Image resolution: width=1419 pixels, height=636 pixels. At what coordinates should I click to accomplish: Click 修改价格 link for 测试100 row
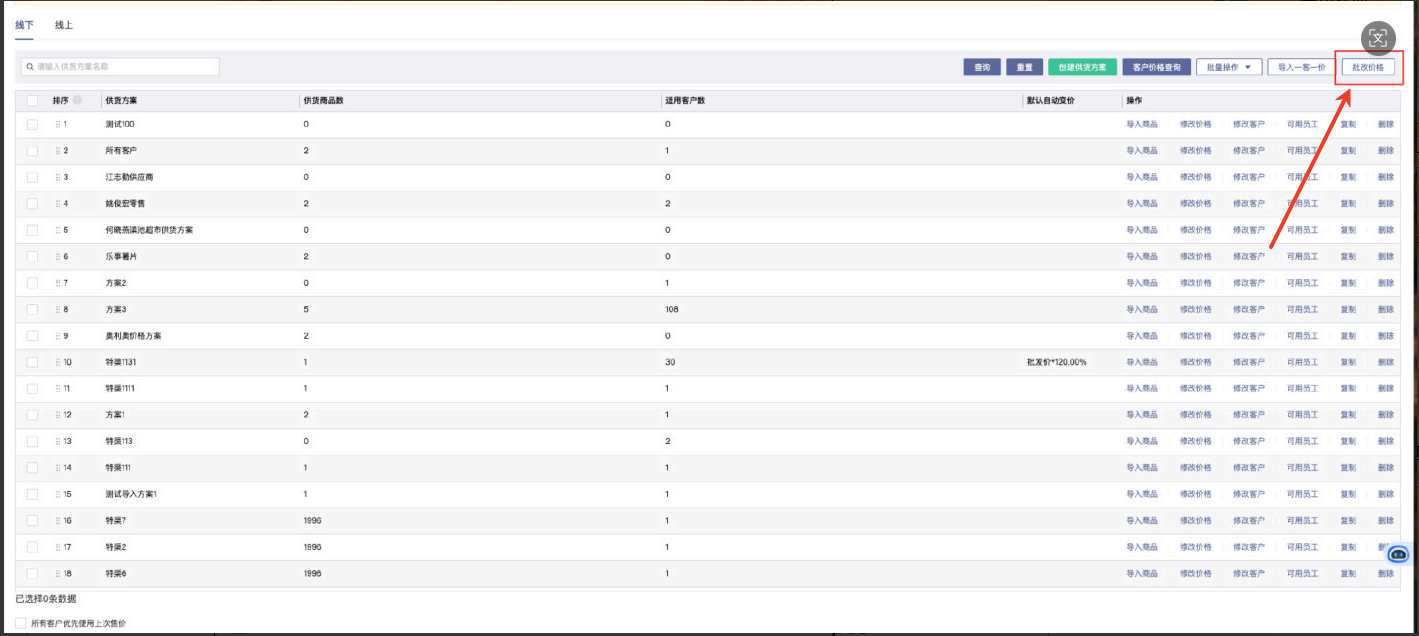(x=1195, y=124)
